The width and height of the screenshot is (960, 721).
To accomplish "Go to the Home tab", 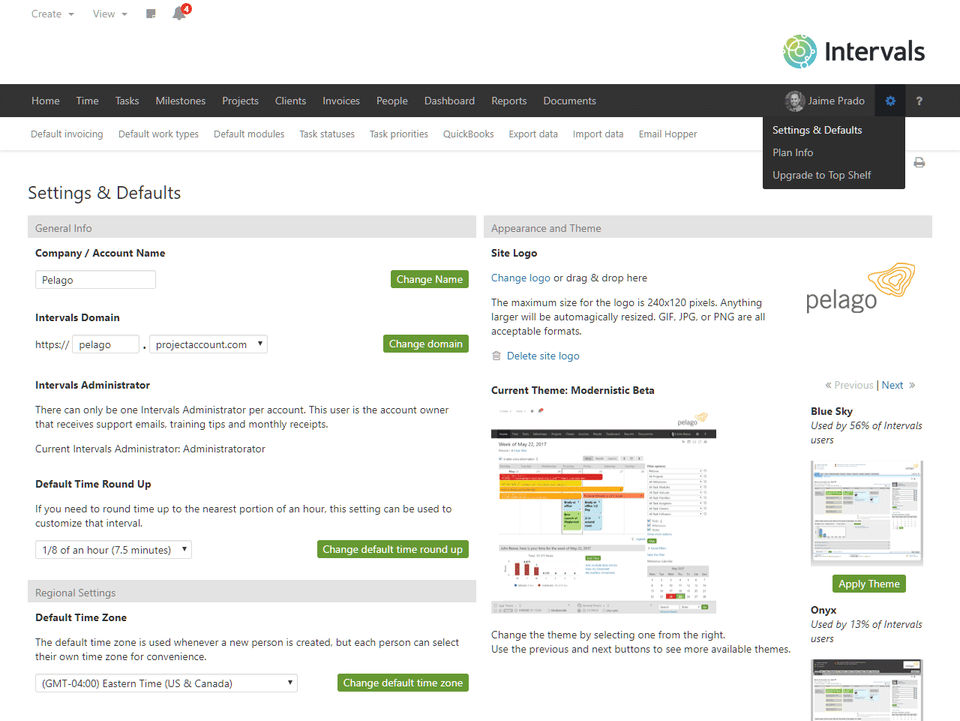I will 45,101.
